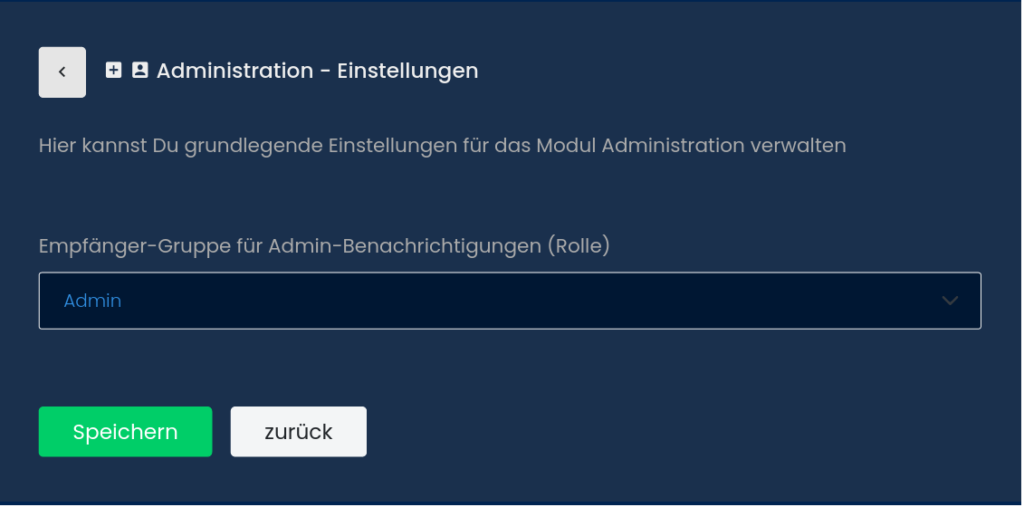Click the back chevron button in header
This screenshot has width=1024, height=507.
pyautogui.click(x=62, y=72)
